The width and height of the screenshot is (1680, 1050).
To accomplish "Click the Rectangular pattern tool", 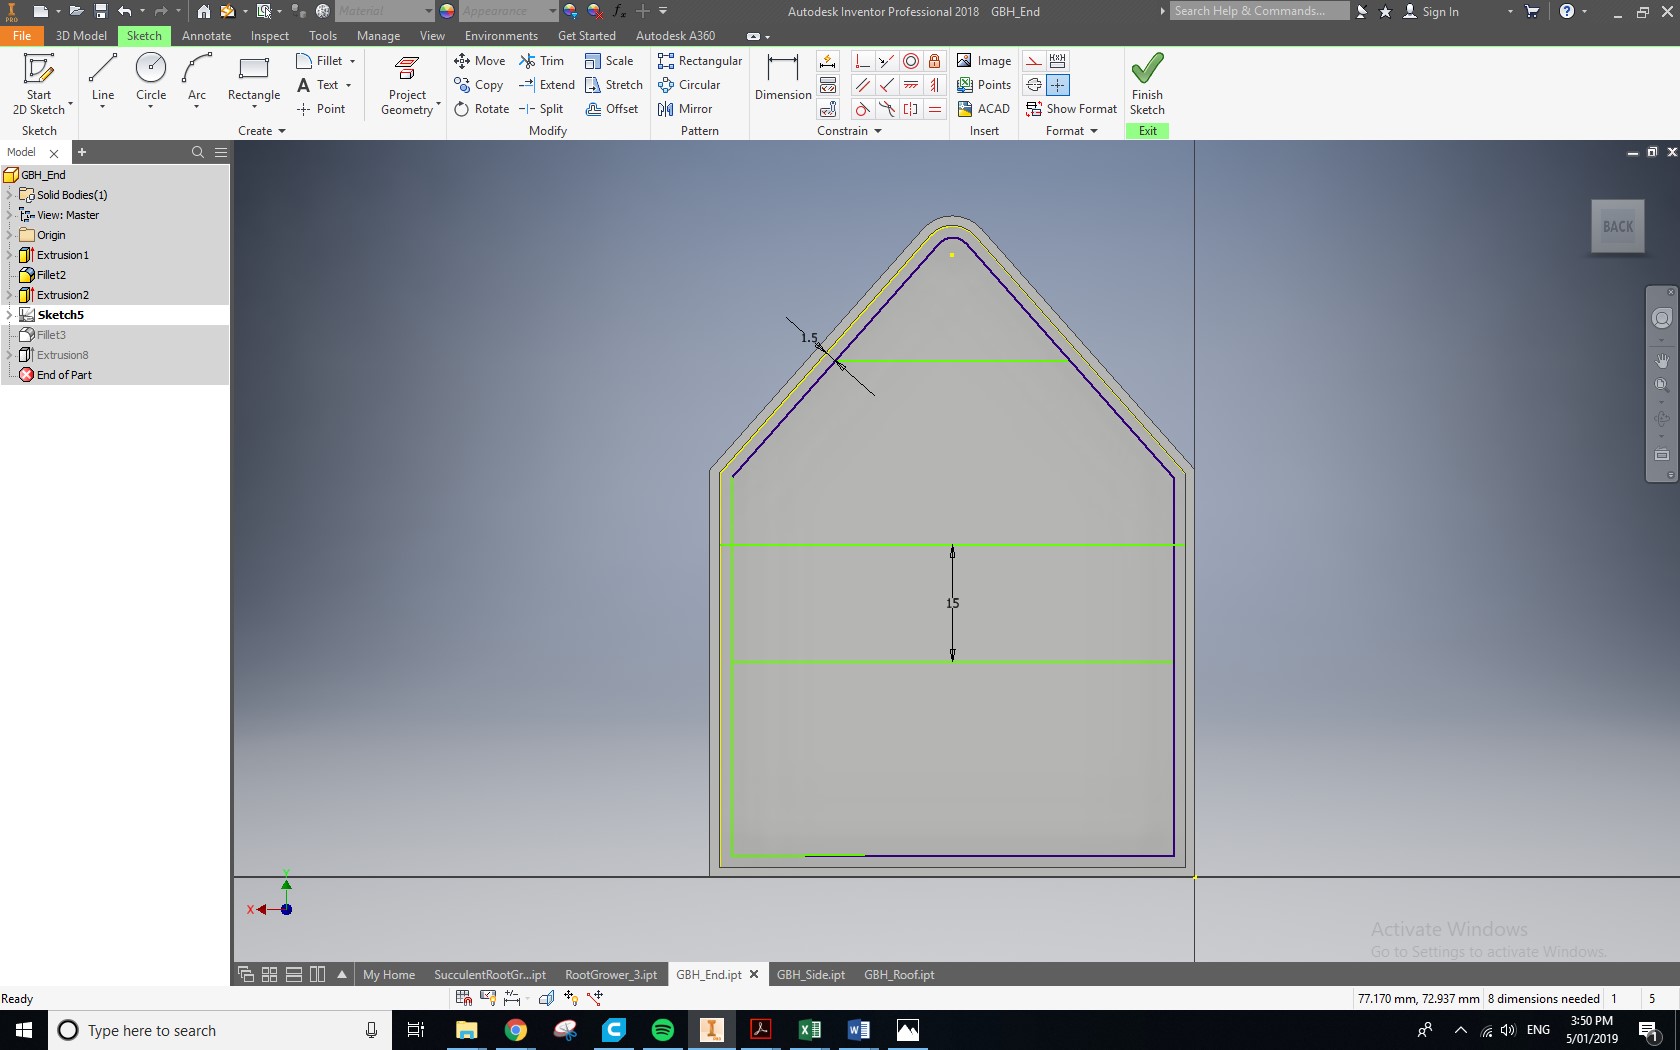I will [700, 61].
